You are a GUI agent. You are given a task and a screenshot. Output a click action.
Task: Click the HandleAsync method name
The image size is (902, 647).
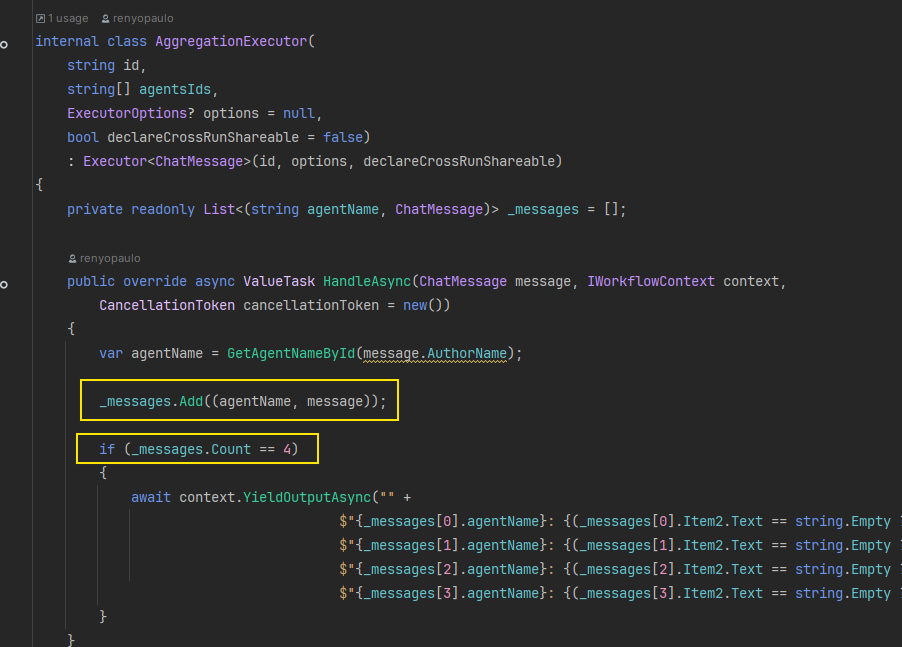coord(366,281)
